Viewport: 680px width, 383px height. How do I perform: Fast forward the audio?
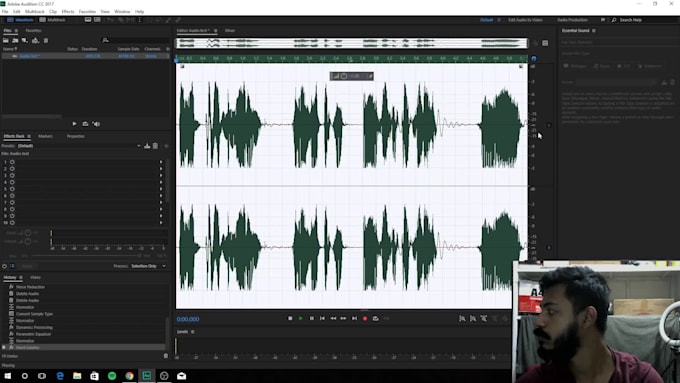343,318
